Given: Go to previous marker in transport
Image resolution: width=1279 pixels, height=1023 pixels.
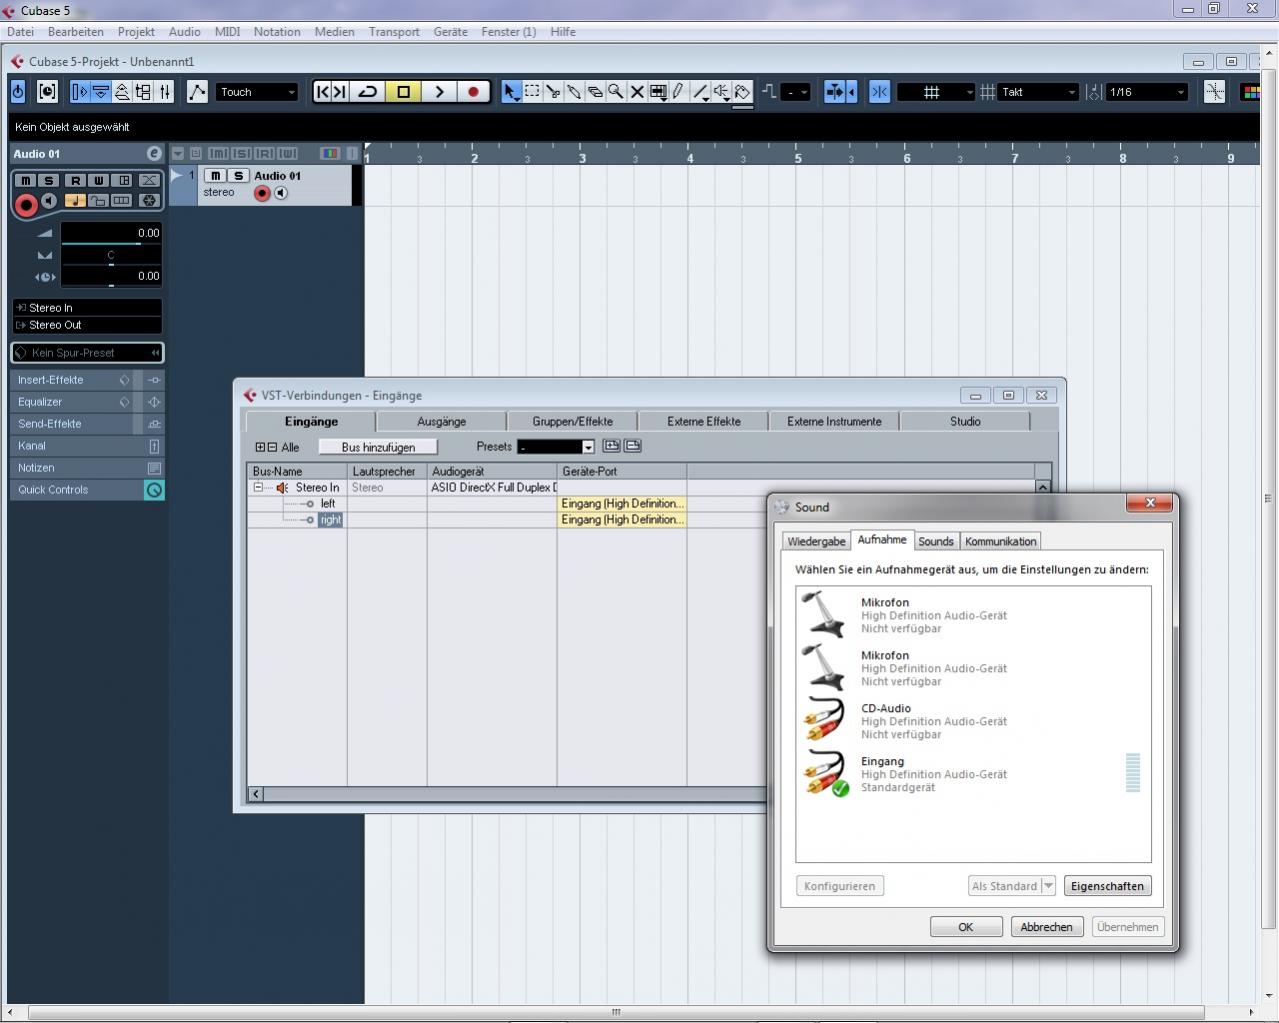Looking at the screenshot, I should point(322,92).
